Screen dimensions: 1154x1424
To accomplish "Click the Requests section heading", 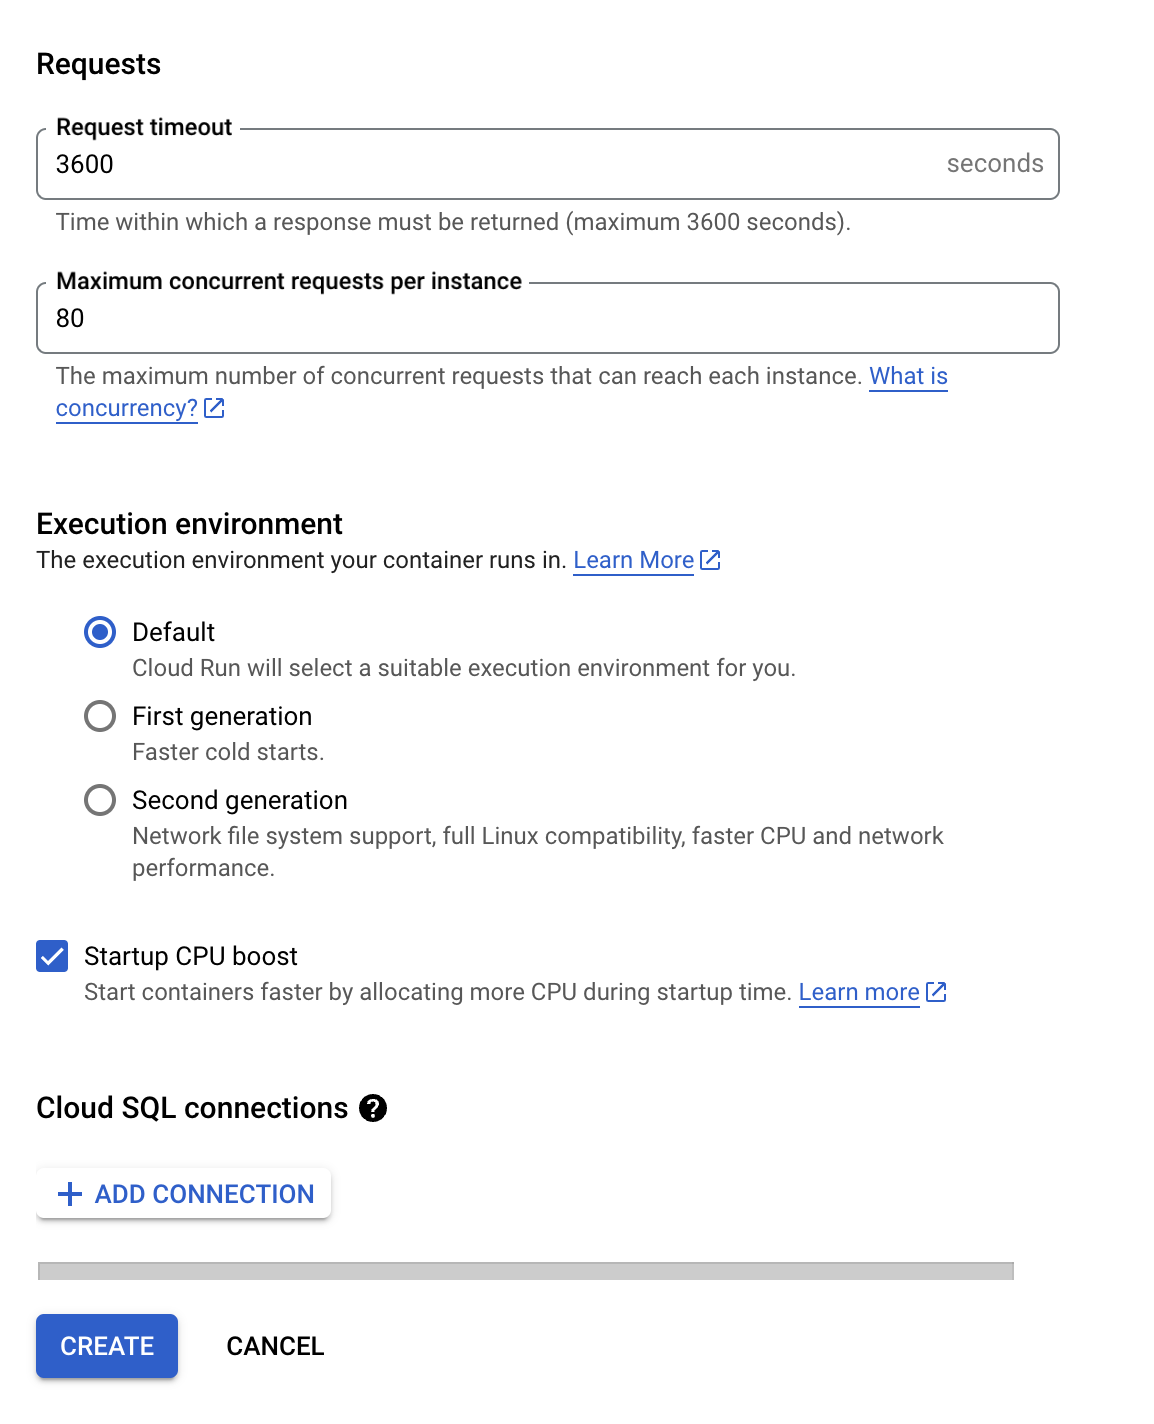I will (98, 63).
